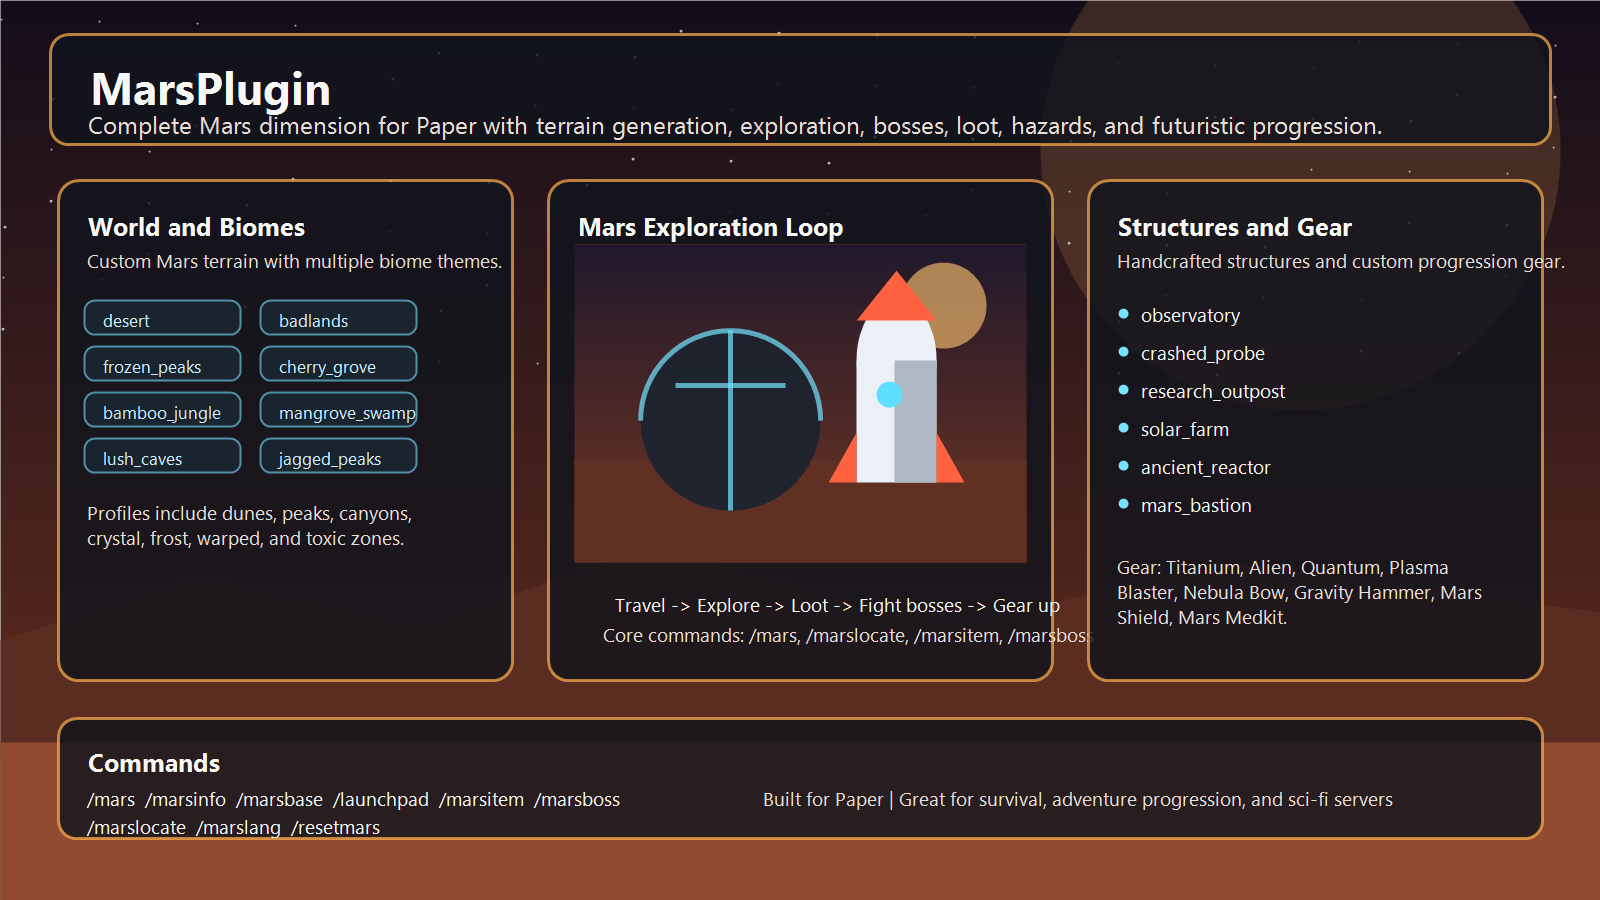Screen dimensions: 1600x900
Task: Click the "Gear: Titanium, Alien, Quantum" paragraph
Action: point(1300,593)
